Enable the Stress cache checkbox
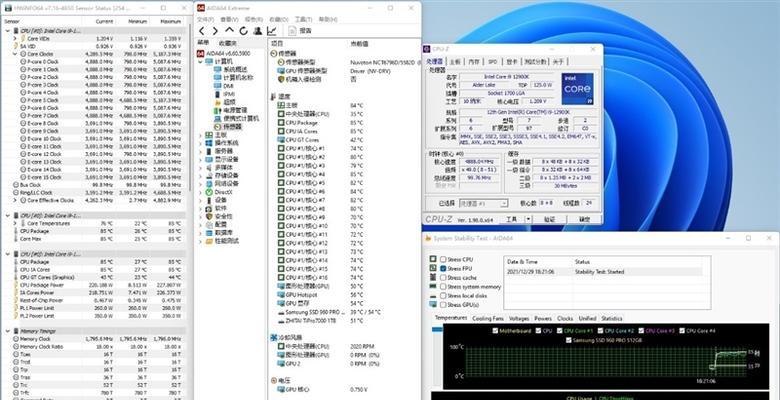Image resolution: width=780 pixels, height=400 pixels. coord(443,278)
